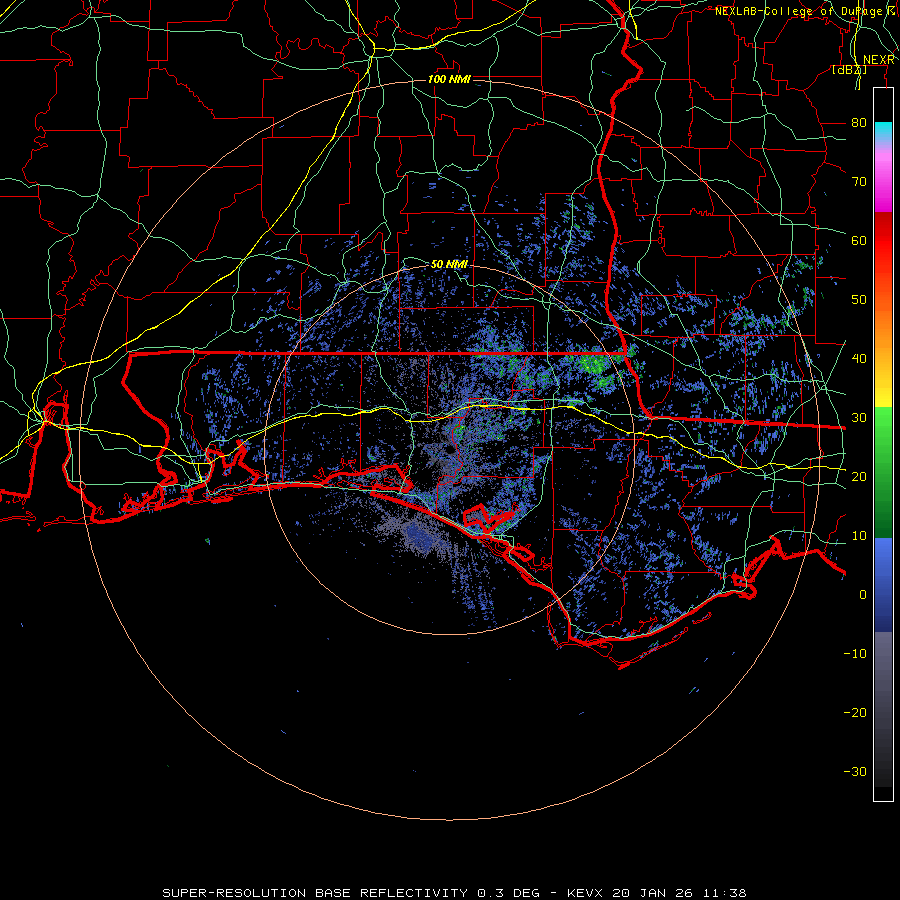Click the KEVX 20 JAN 26 11:38 timestamp
This screenshot has width=900, height=900.
(x=657, y=893)
